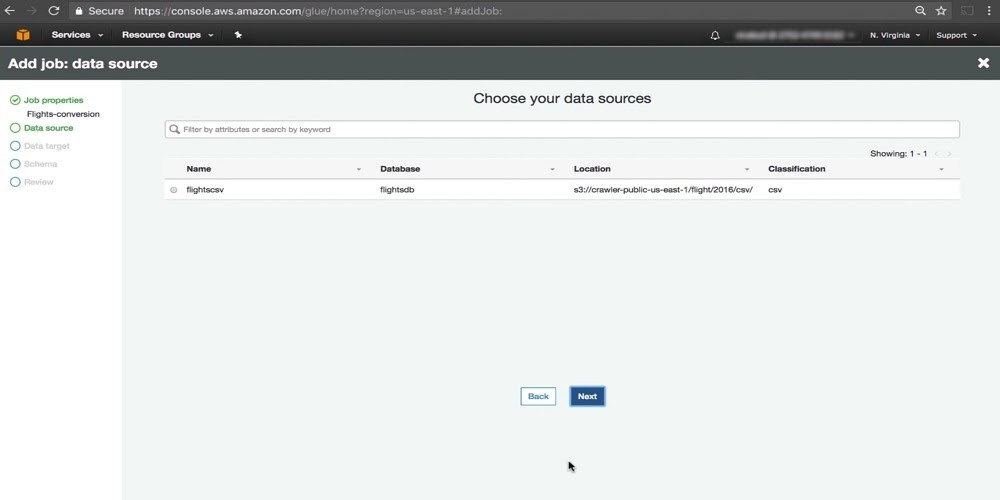Select the flightscsv radio button

tap(174, 190)
